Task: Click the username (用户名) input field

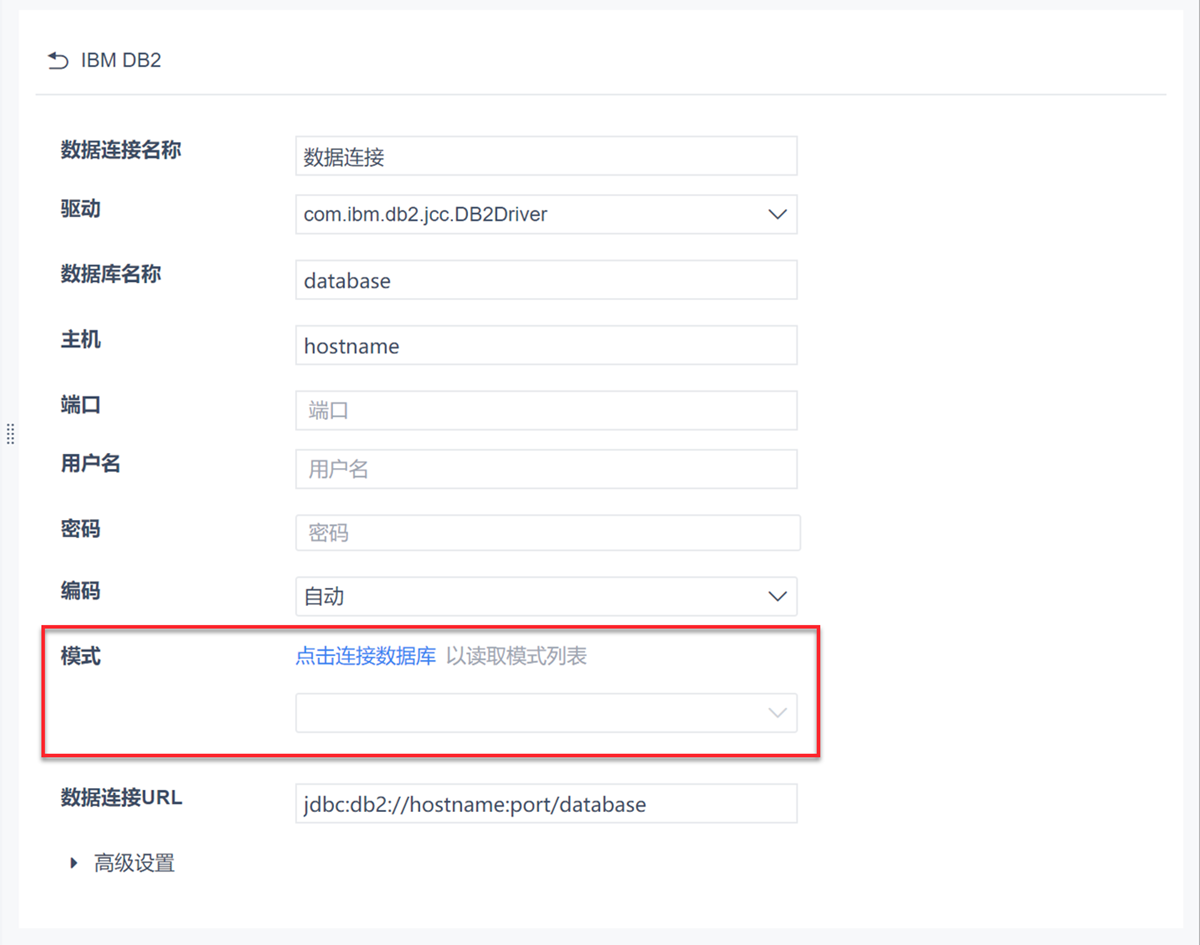Action: pyautogui.click(x=546, y=469)
